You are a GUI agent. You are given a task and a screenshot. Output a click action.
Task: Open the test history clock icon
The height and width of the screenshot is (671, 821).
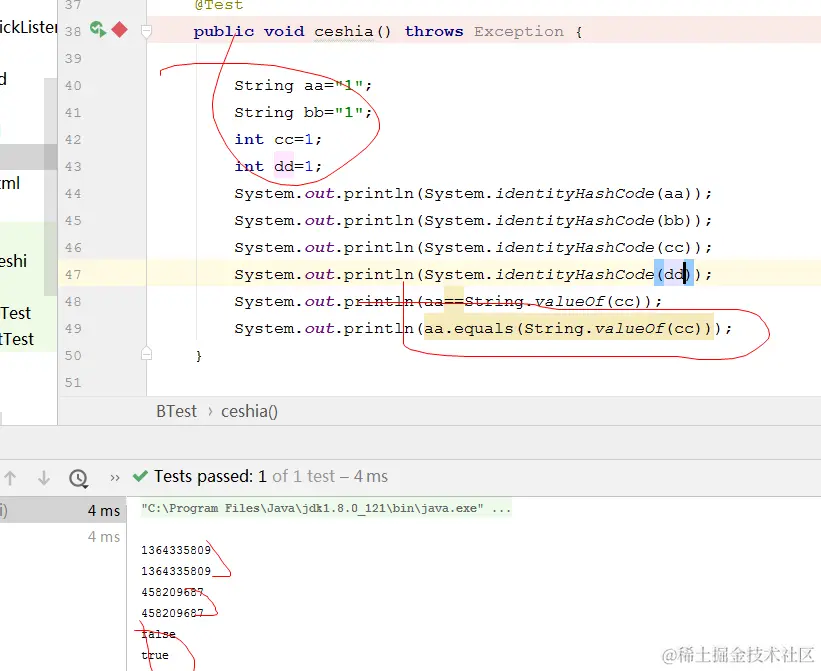tap(79, 478)
